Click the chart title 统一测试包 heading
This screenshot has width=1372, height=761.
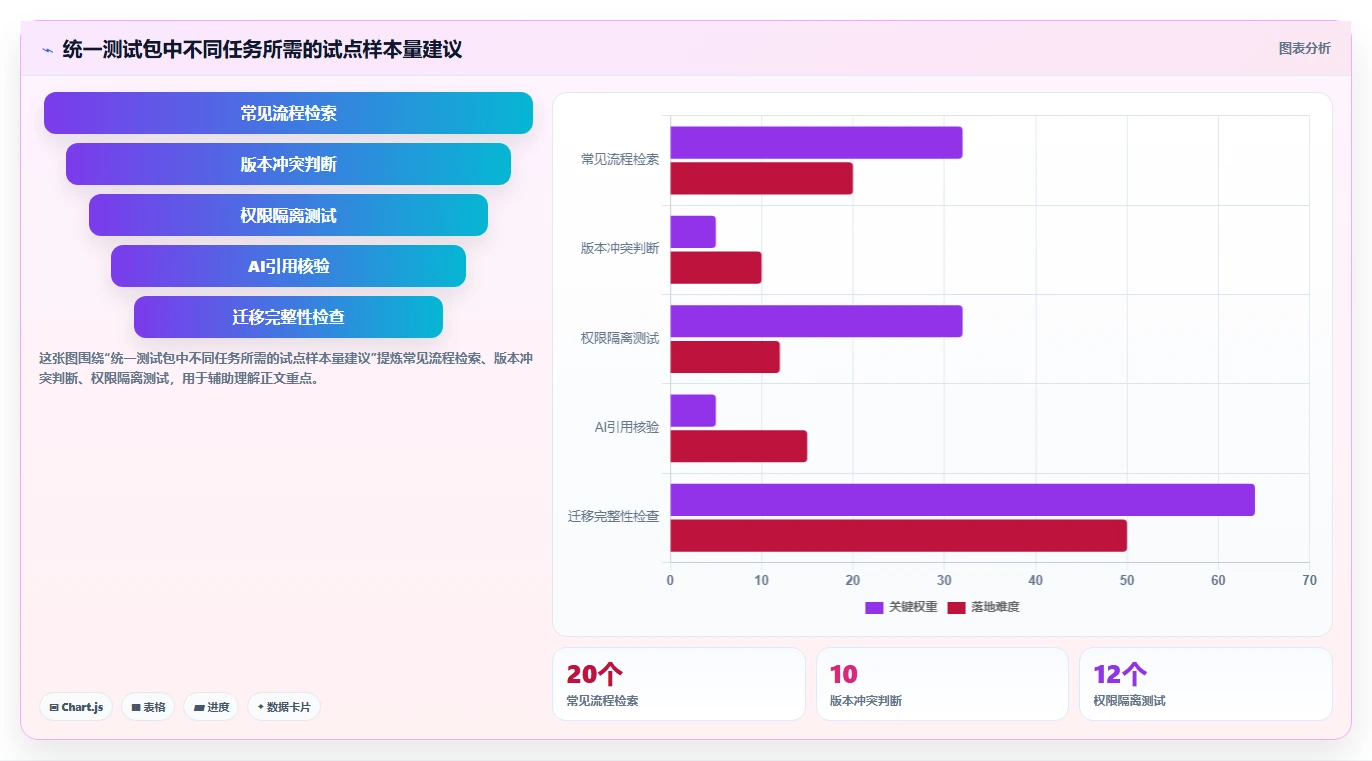click(x=262, y=49)
